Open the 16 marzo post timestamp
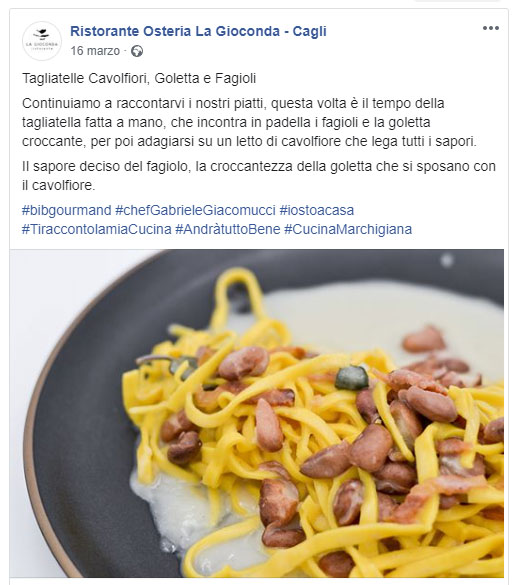518x585 pixels. [x=95, y=51]
